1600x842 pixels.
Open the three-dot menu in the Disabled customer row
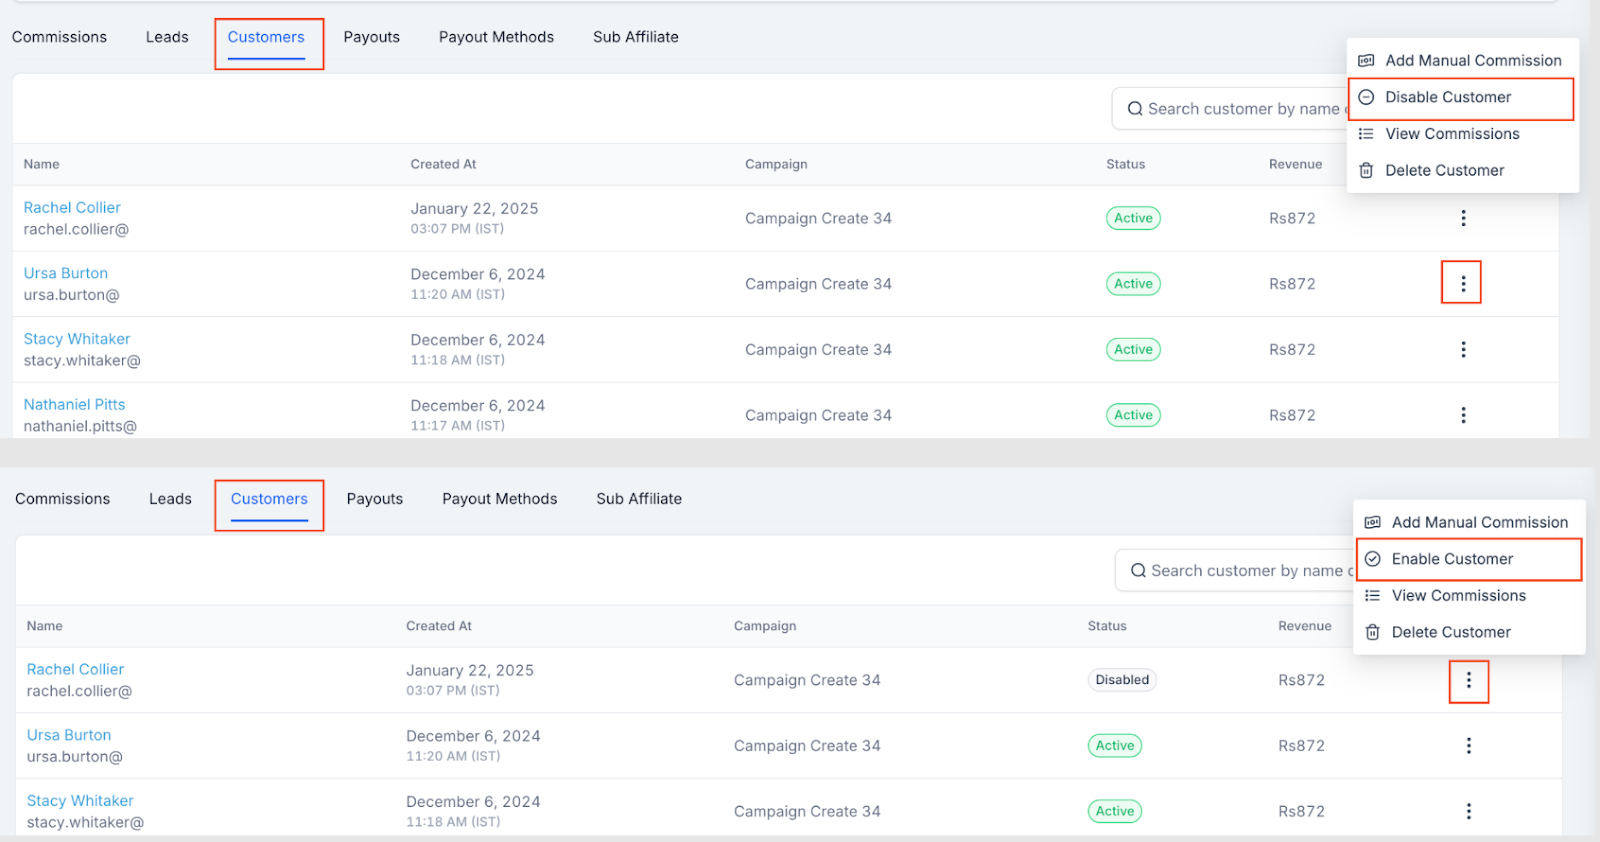[1468, 680]
